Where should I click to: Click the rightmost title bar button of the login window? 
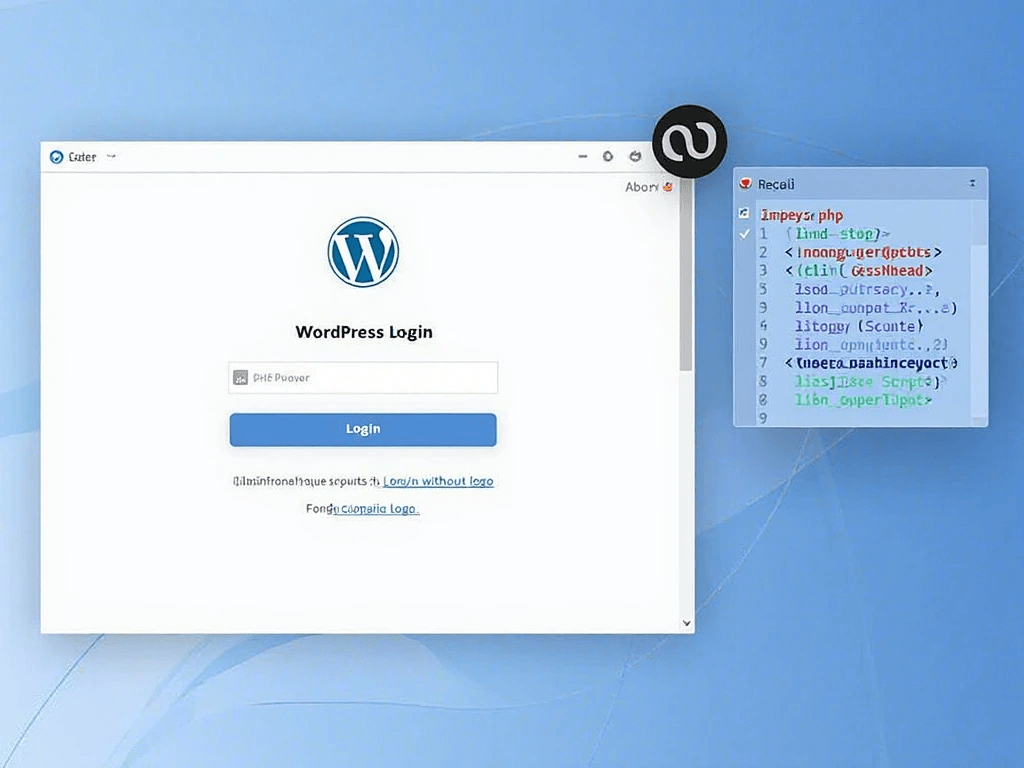click(635, 156)
